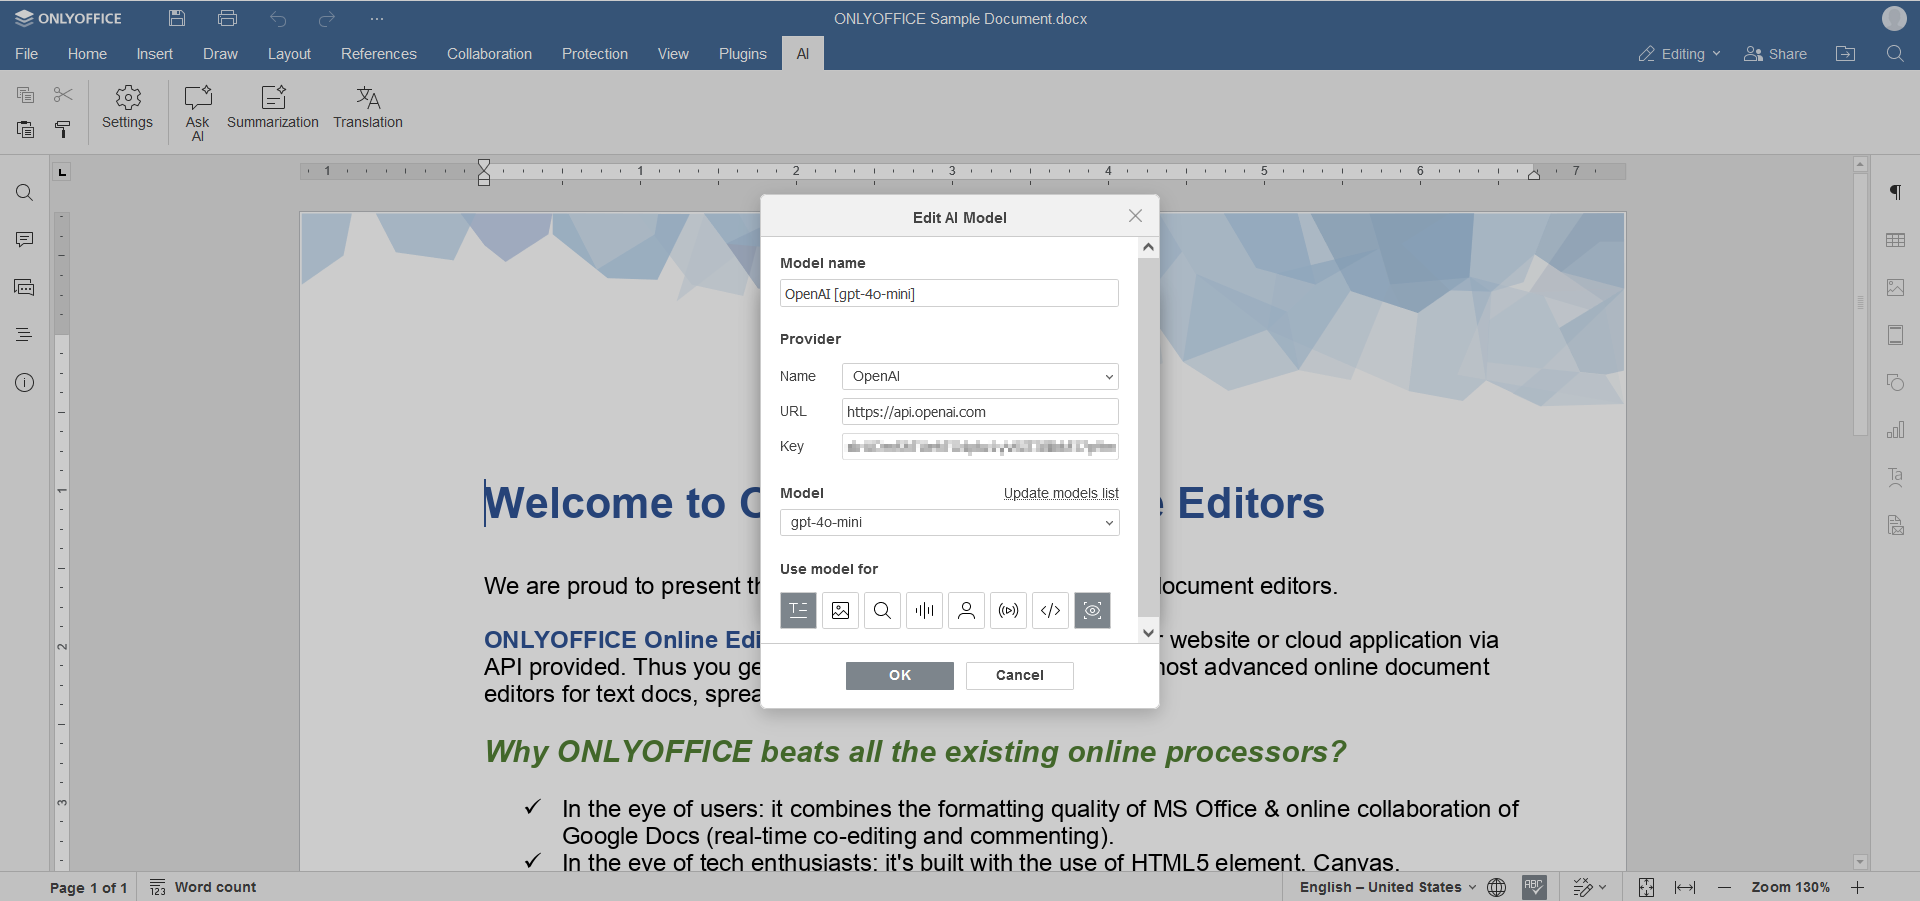Click the Ask AI toolbar button

(x=198, y=112)
